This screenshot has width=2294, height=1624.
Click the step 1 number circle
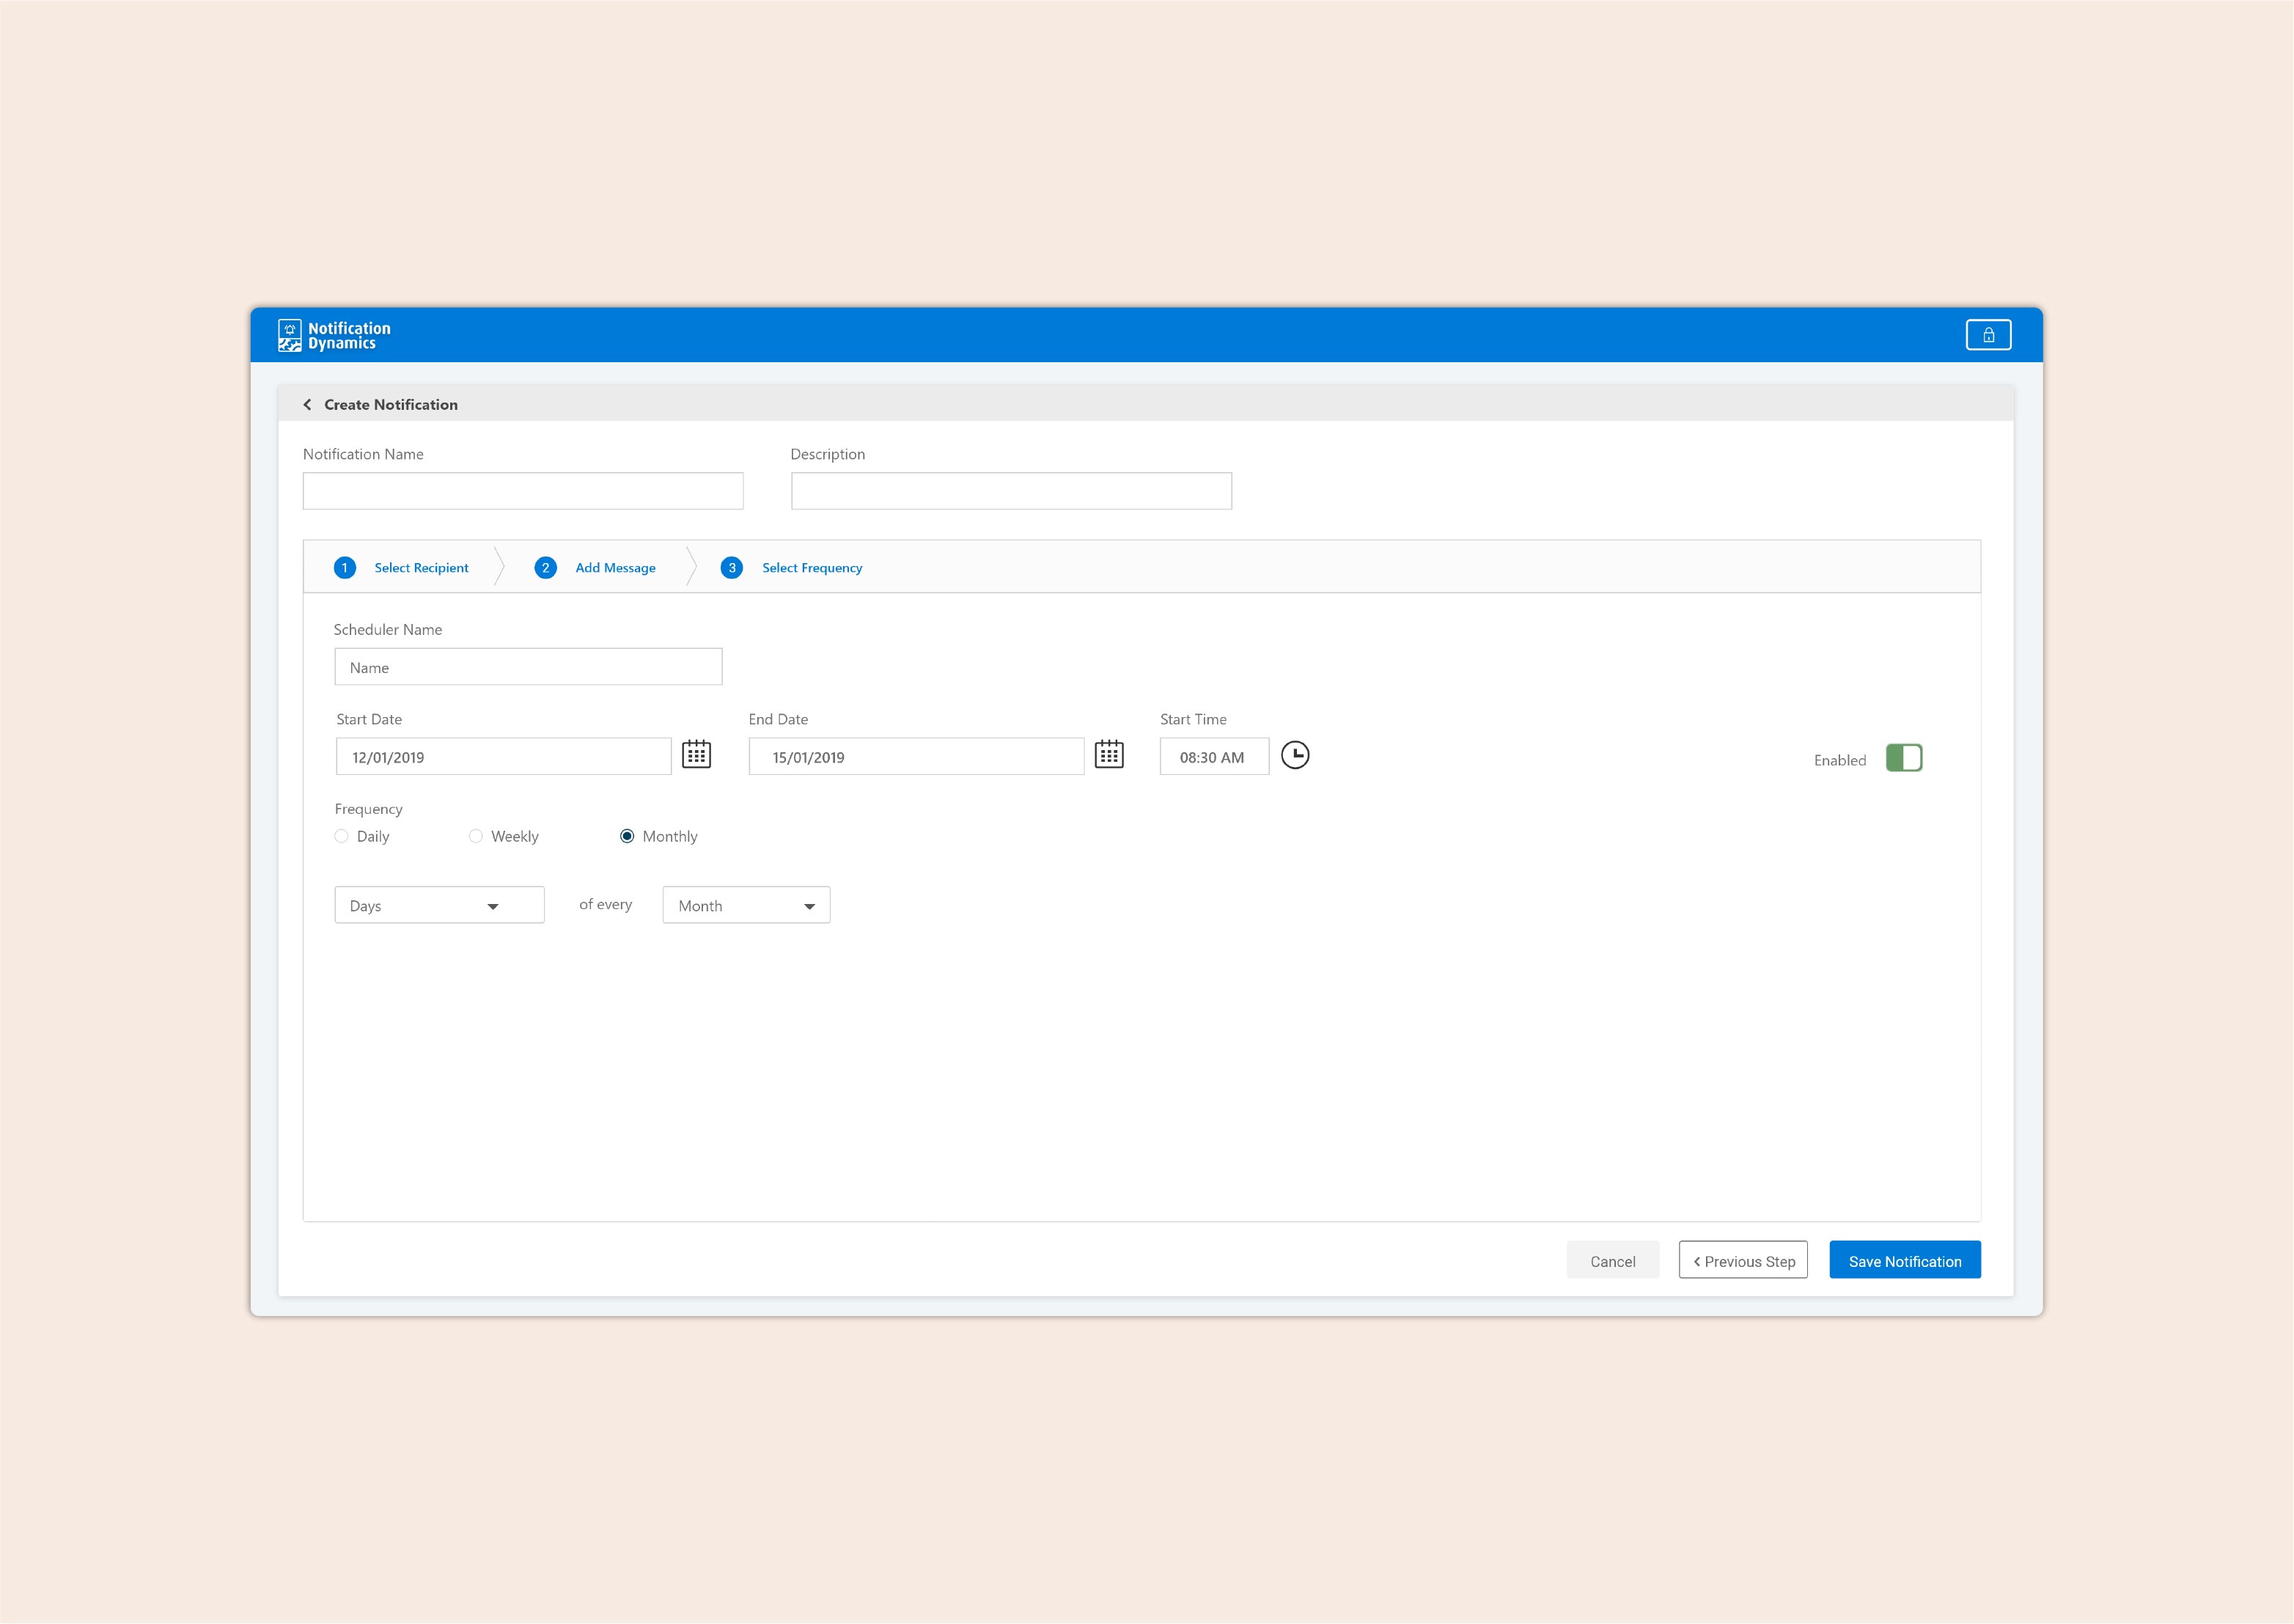[345, 567]
